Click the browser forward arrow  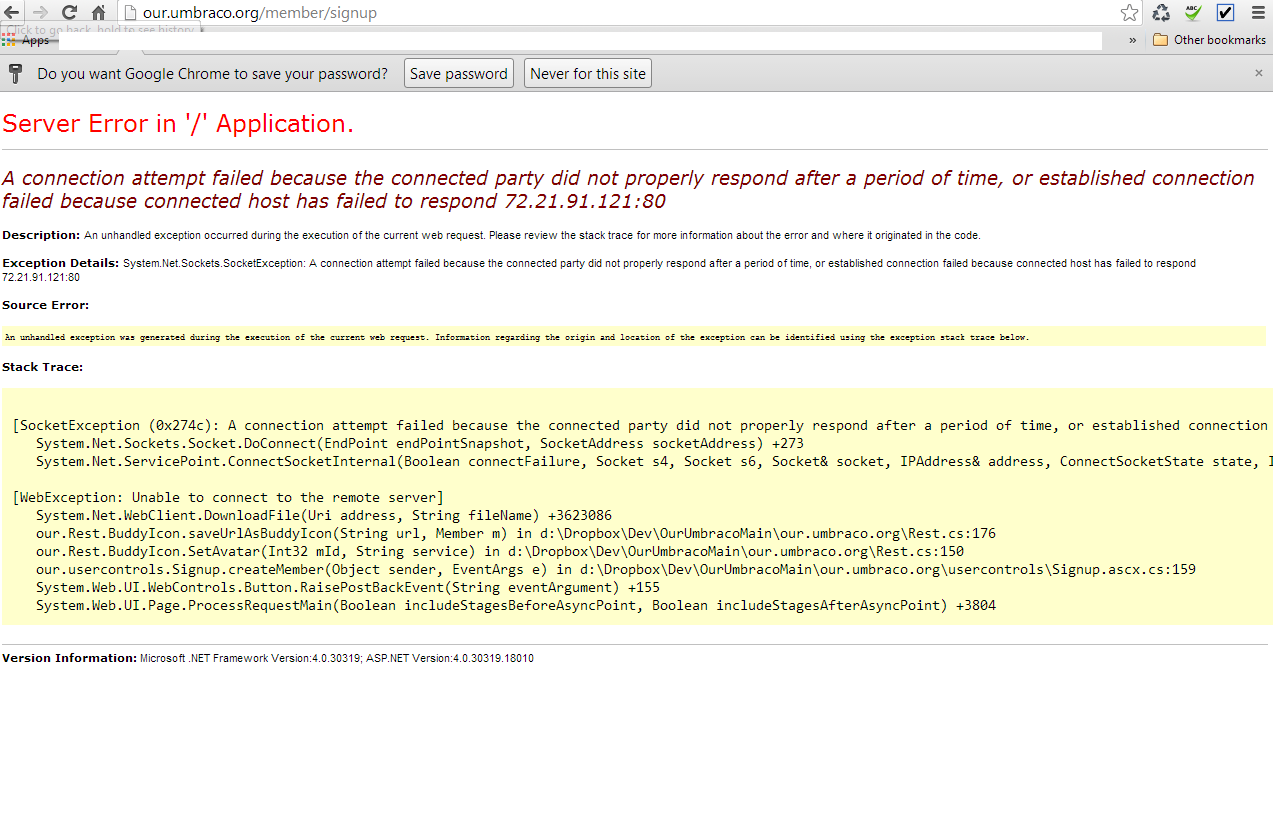click(x=40, y=13)
